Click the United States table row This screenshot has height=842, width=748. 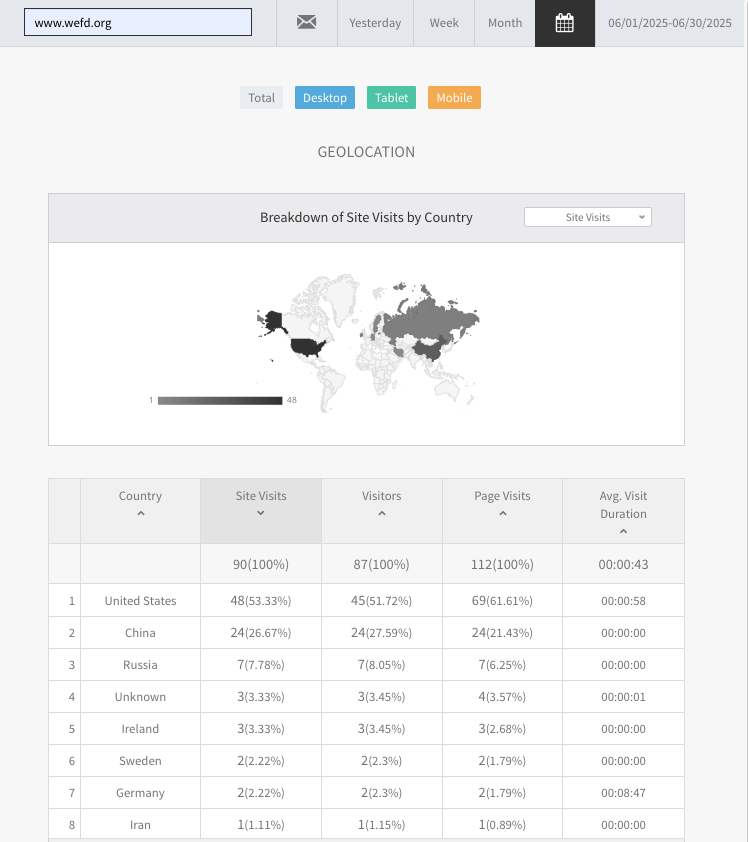click(x=140, y=601)
